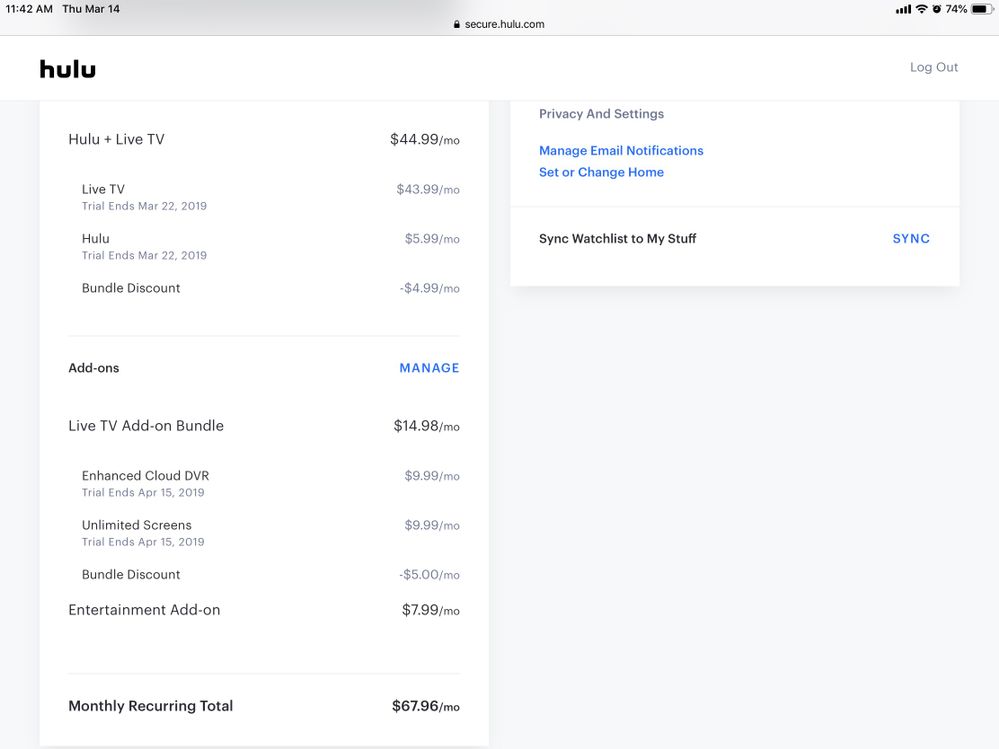
Task: Tap the alarm clock status icon
Action: tap(936, 9)
